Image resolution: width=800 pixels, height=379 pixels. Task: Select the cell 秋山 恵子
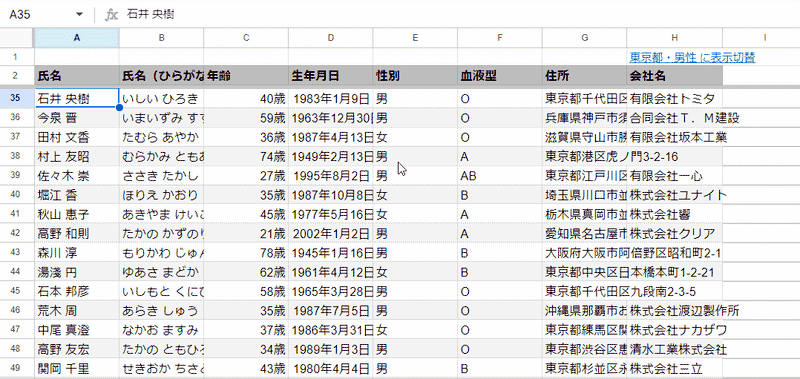(x=77, y=214)
